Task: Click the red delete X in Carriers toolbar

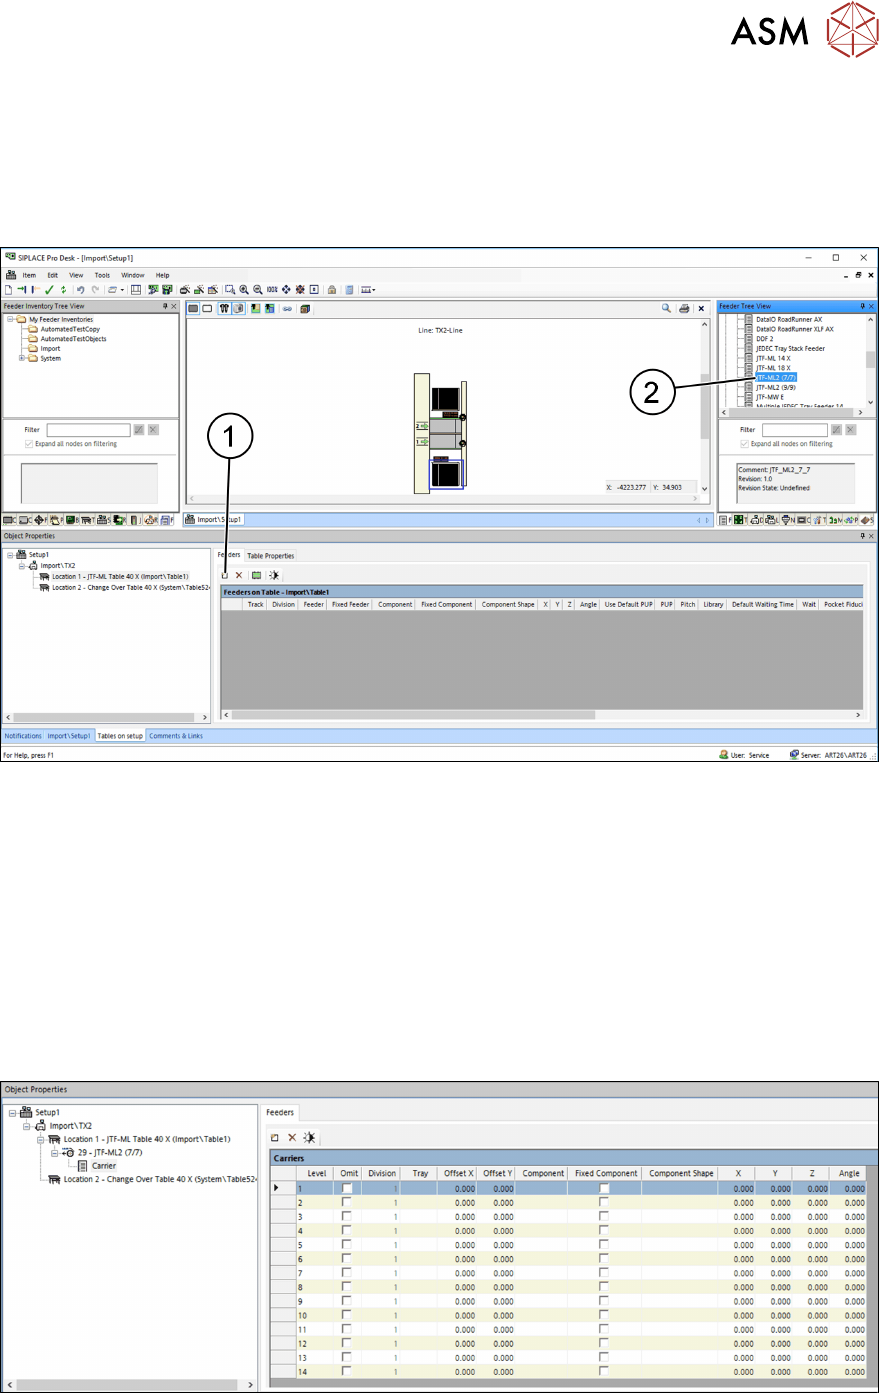Action: tap(292, 1137)
